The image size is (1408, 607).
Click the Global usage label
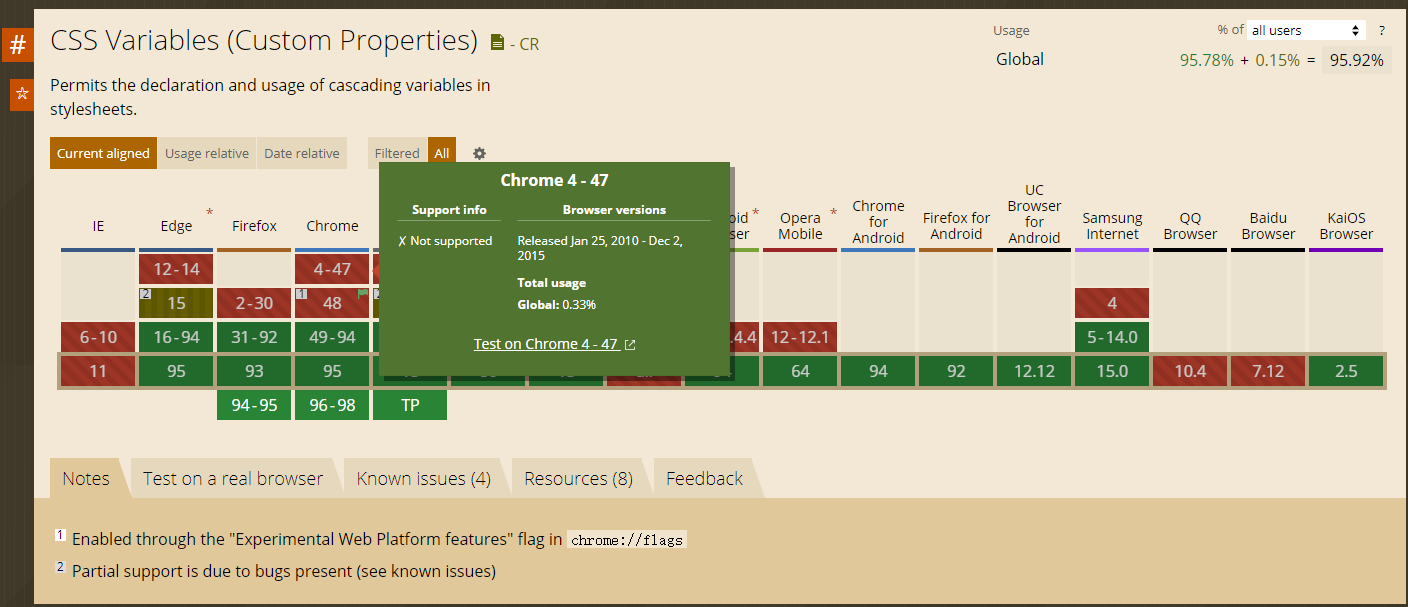(x=1020, y=59)
